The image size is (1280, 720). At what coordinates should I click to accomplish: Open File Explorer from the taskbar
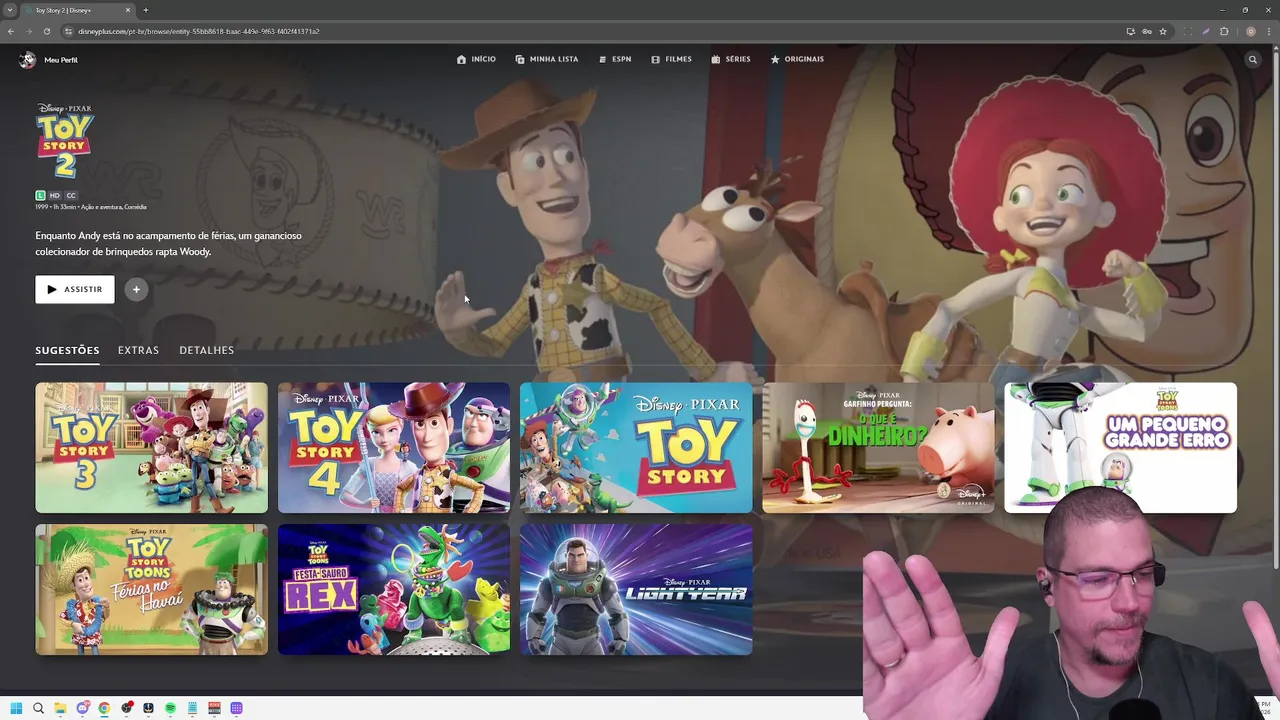pos(60,708)
